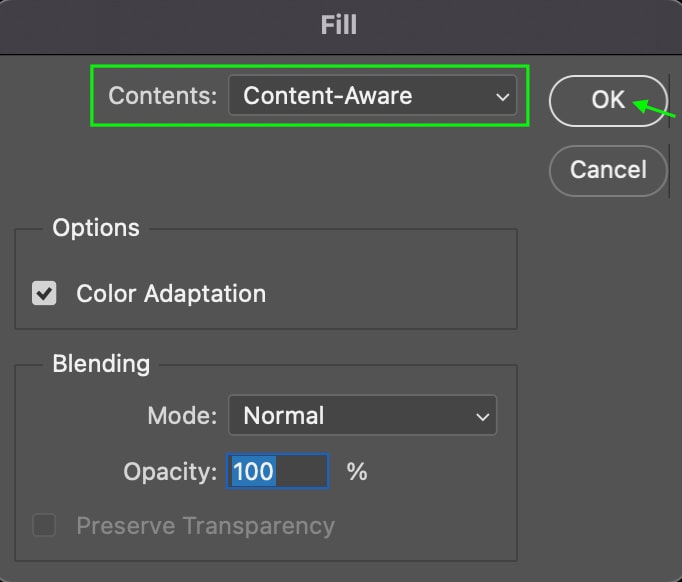
Task: Select the highlighted 100 opacity value
Action: pos(254,471)
